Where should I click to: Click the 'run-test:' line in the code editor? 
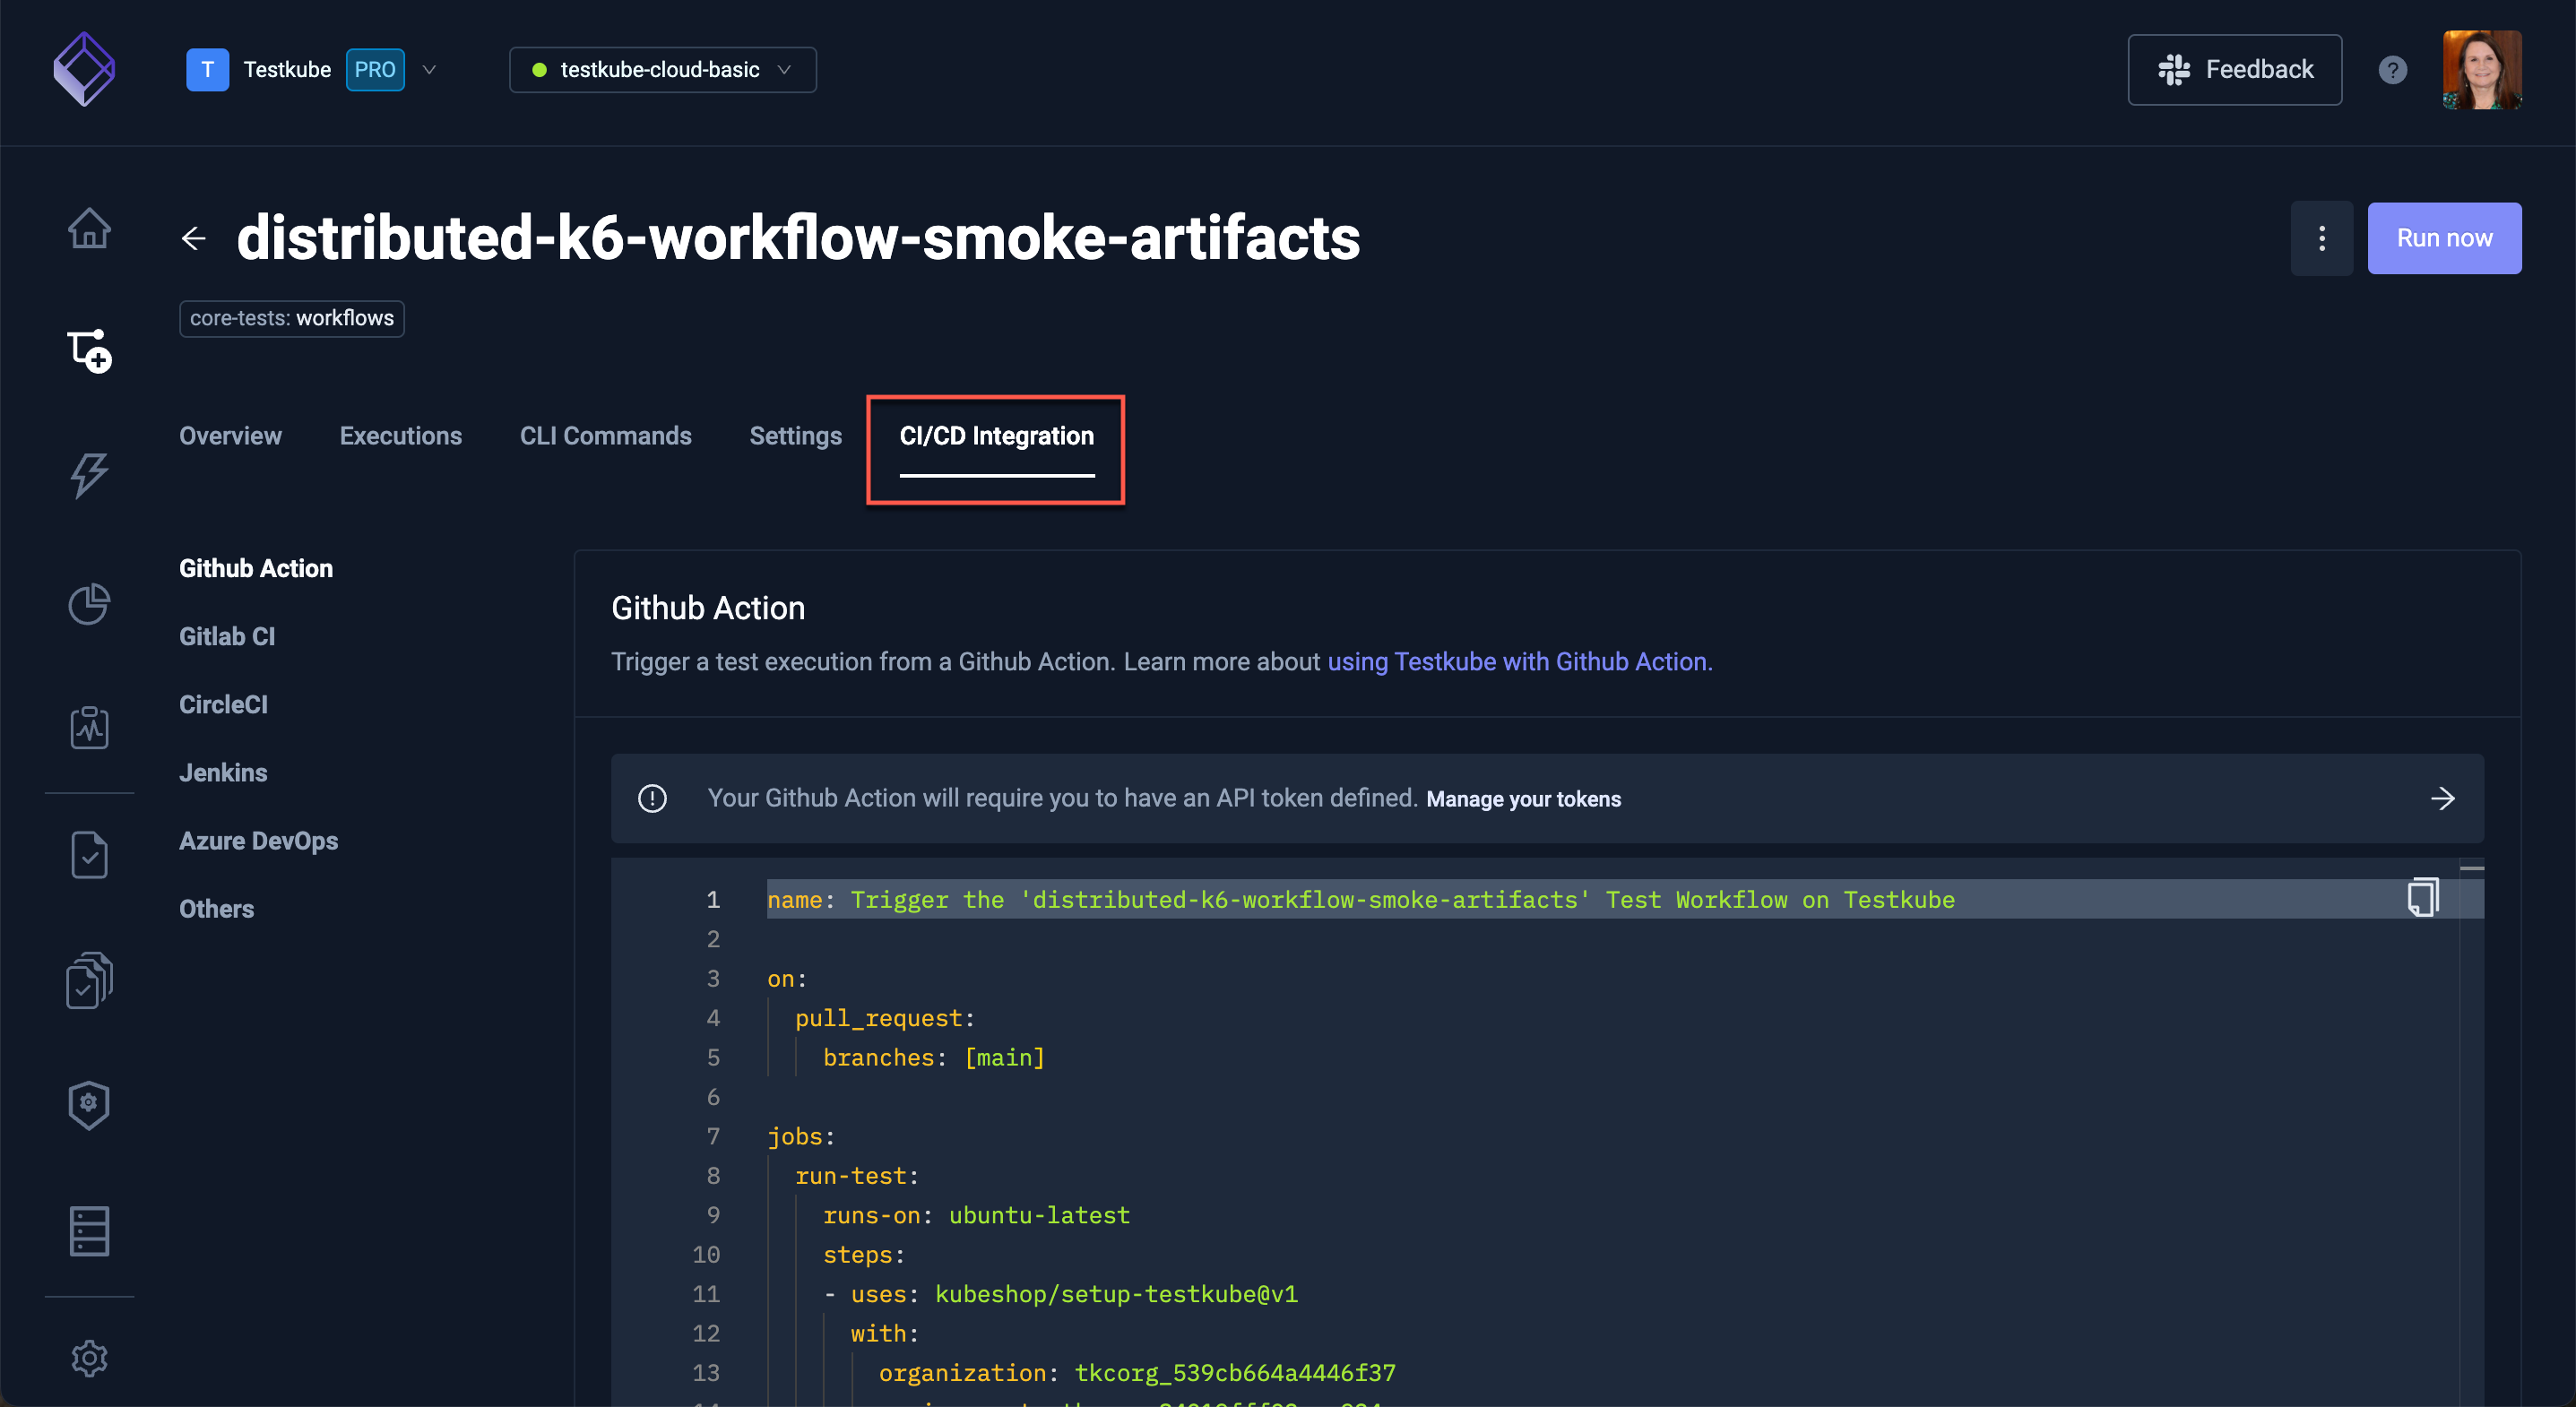tap(856, 1176)
